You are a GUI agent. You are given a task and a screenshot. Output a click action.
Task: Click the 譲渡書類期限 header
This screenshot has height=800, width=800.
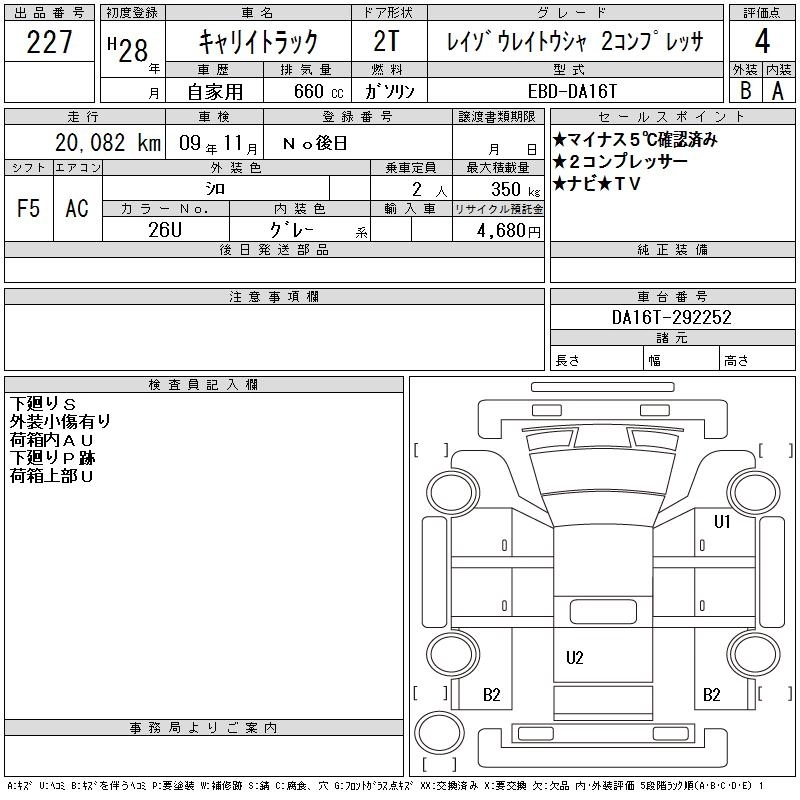click(x=497, y=117)
